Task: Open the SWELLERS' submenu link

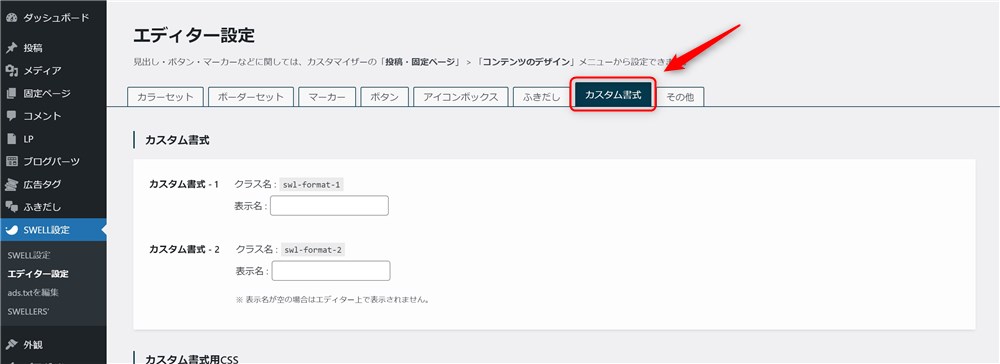Action: 29,312
